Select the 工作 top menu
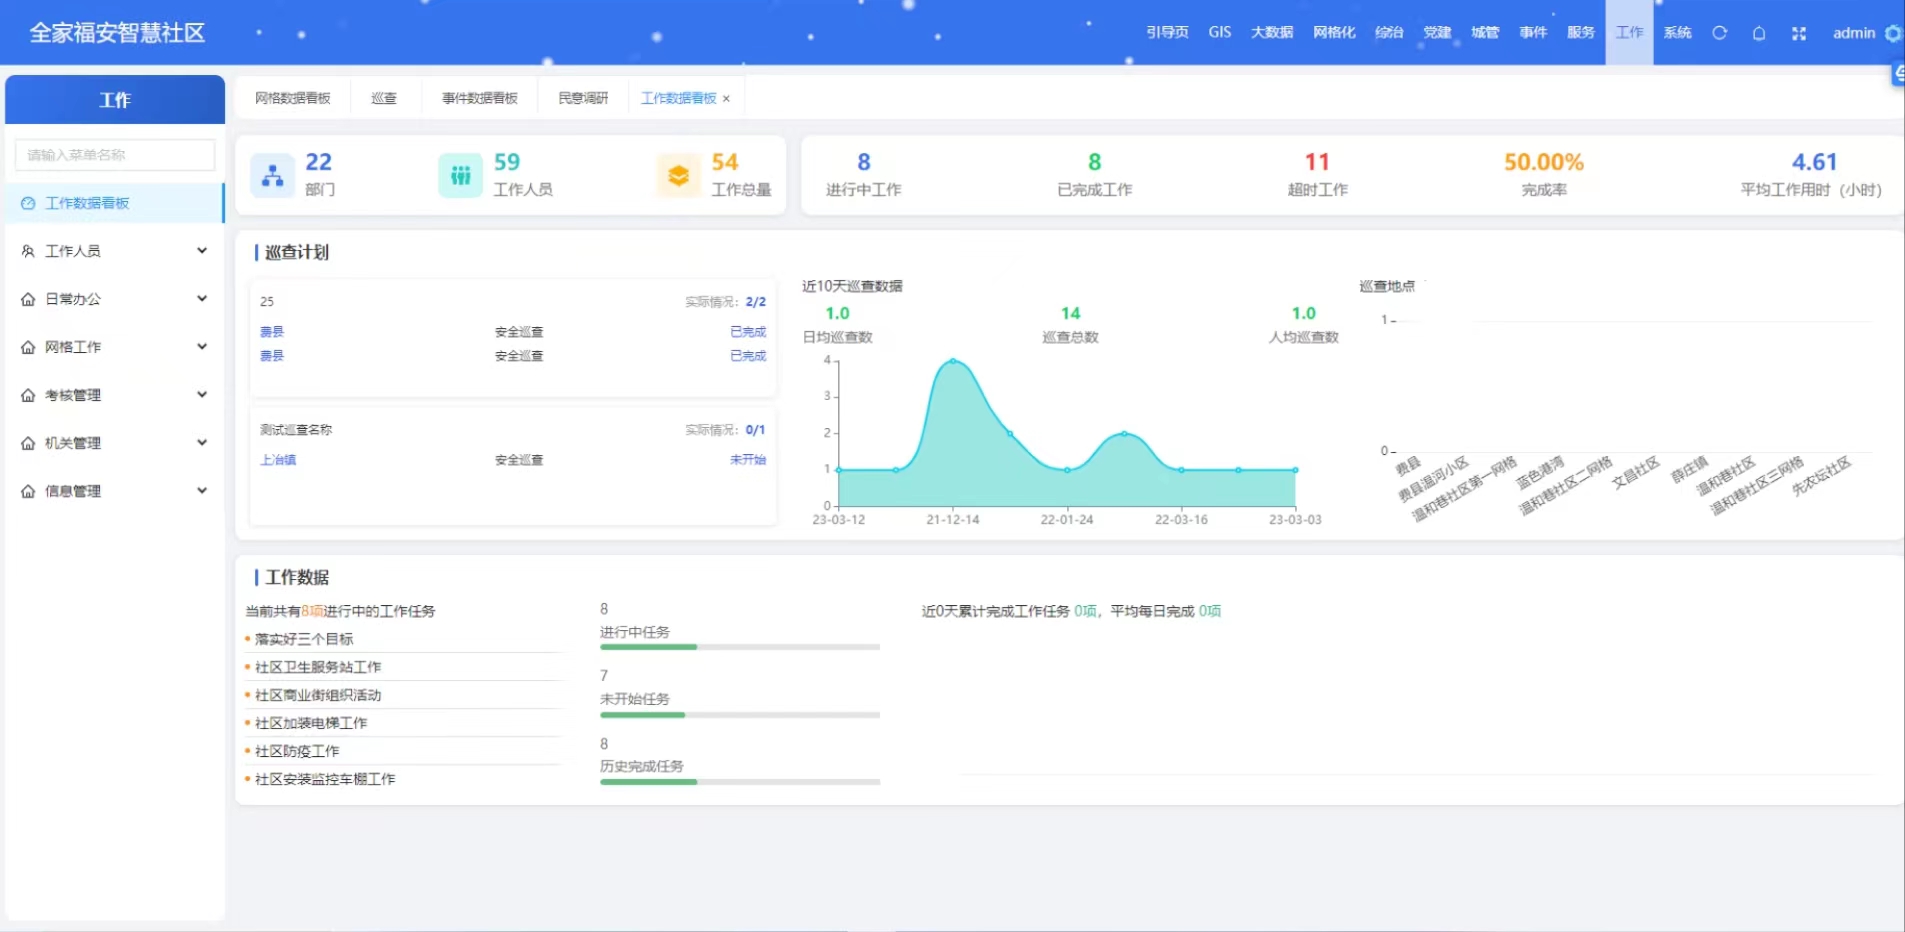1905x932 pixels. coord(1629,33)
